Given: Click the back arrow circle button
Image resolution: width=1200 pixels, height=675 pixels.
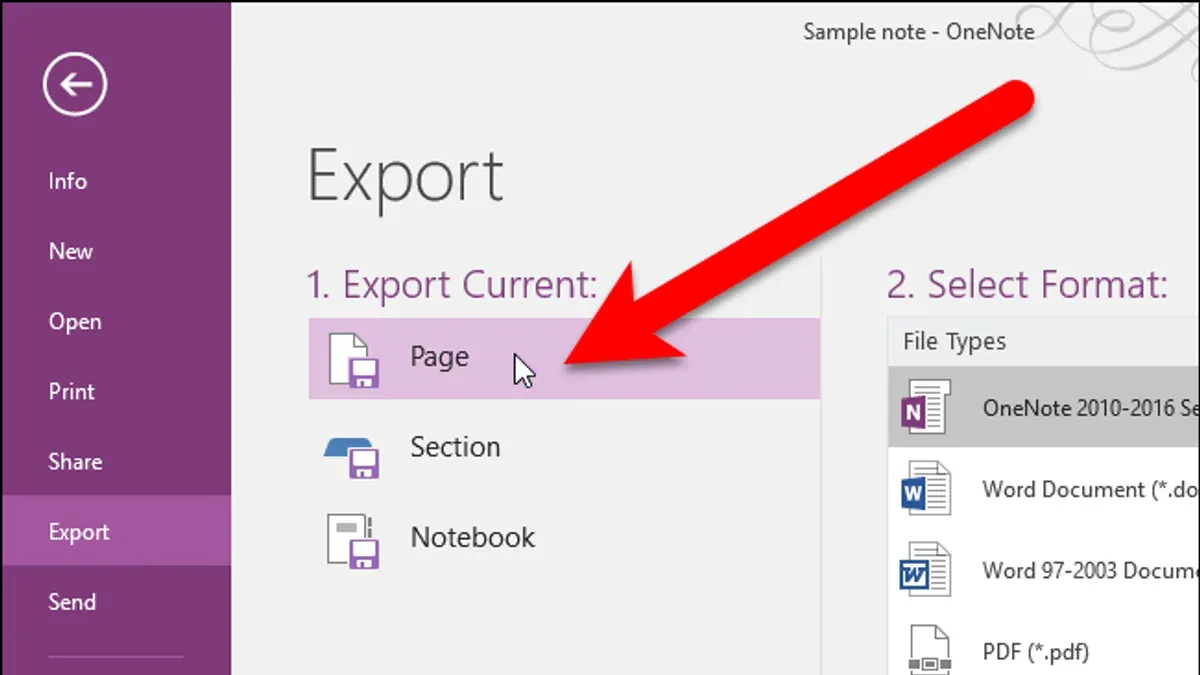Looking at the screenshot, I should pyautogui.click(x=75, y=84).
